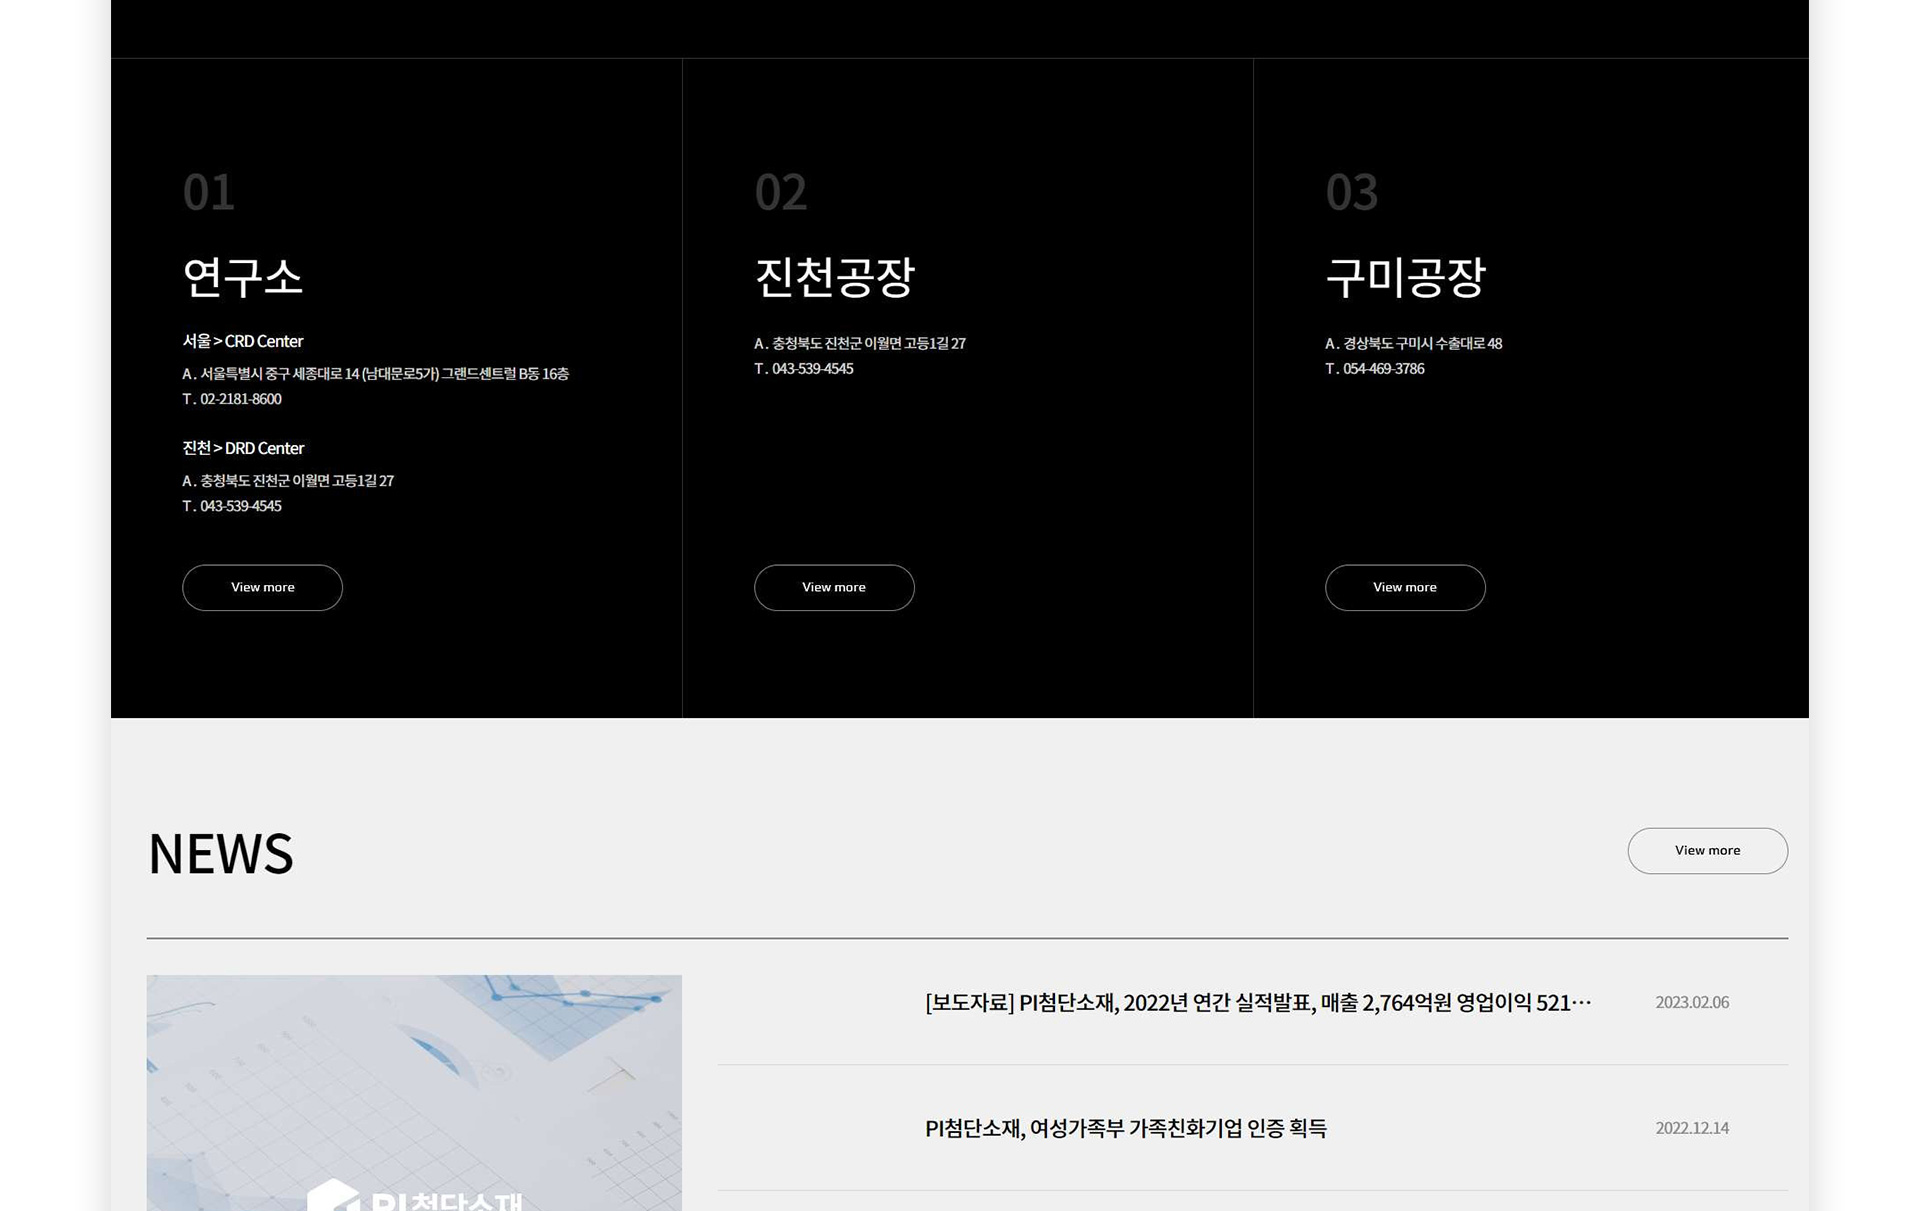Click the 구미공장 phone number 054-469-3786
The image size is (1920, 1211).
tap(1382, 369)
